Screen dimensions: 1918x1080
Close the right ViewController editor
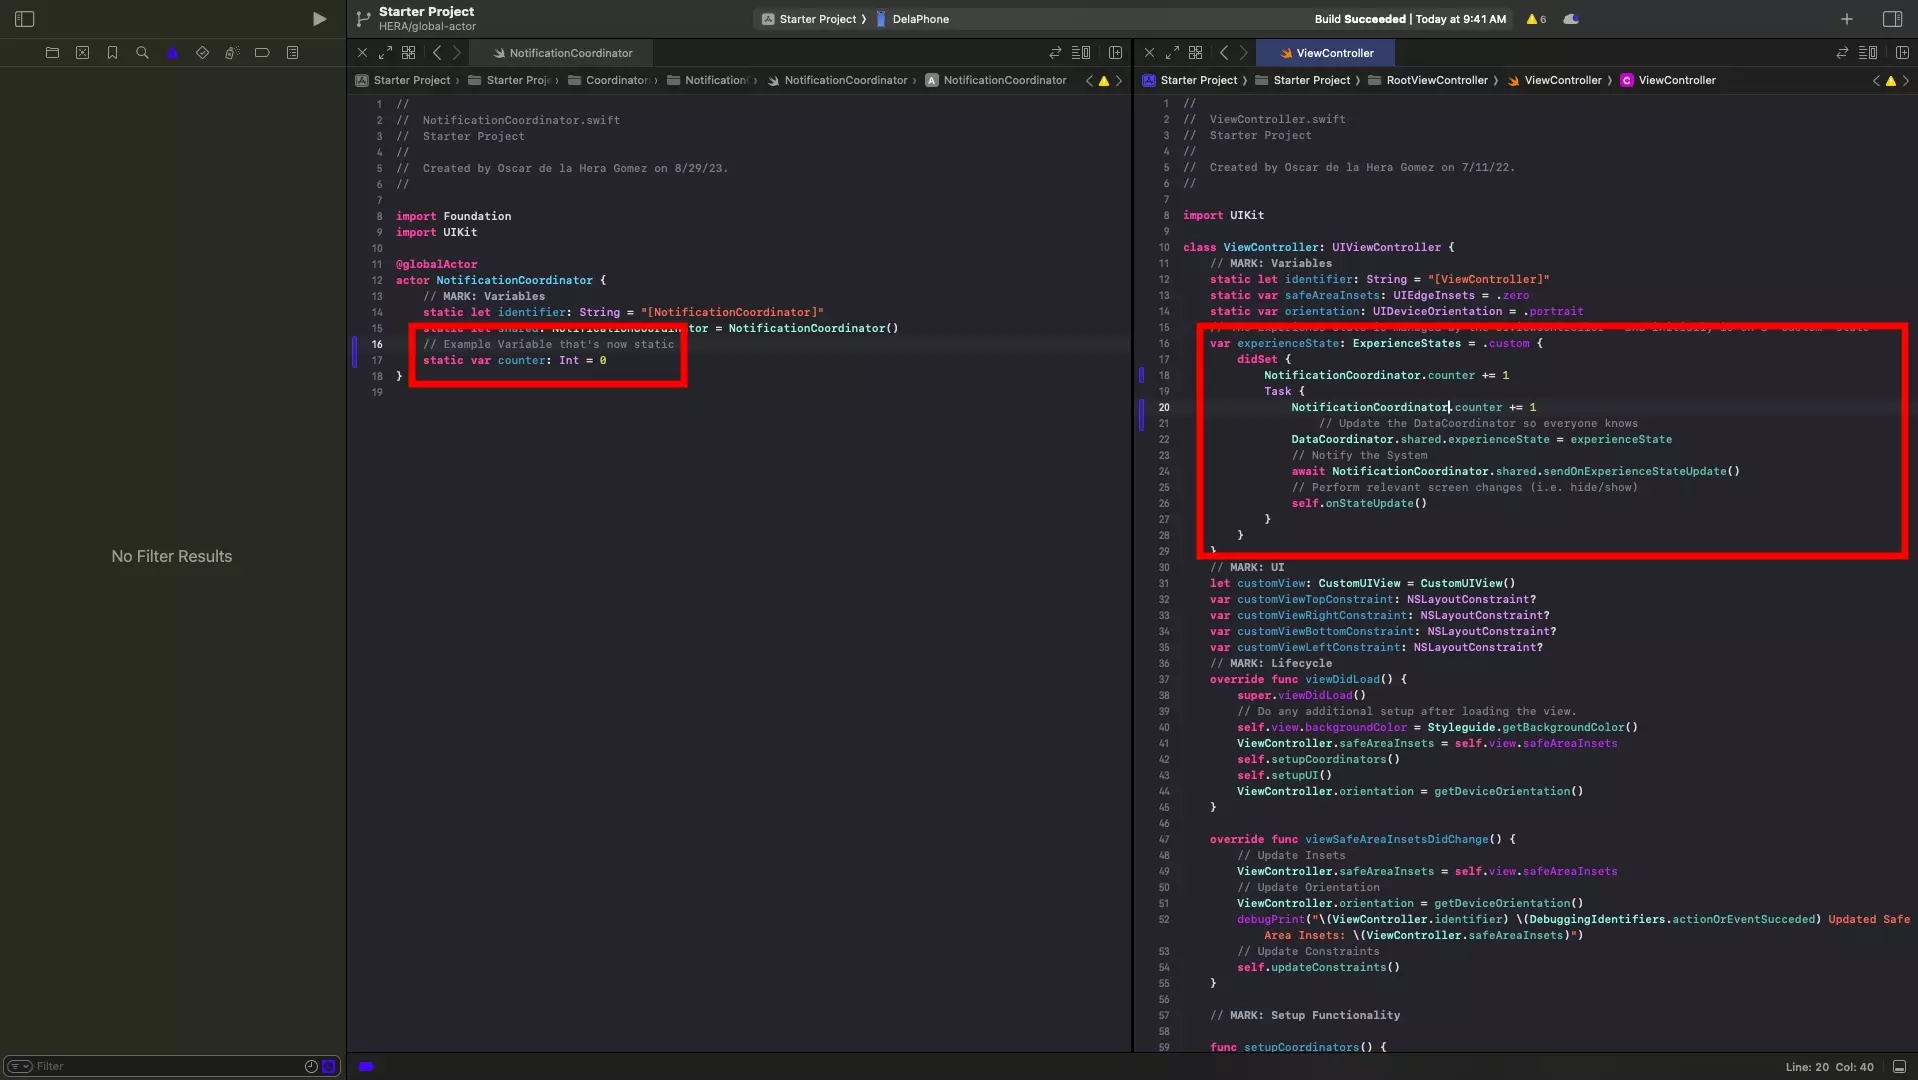click(x=1149, y=53)
